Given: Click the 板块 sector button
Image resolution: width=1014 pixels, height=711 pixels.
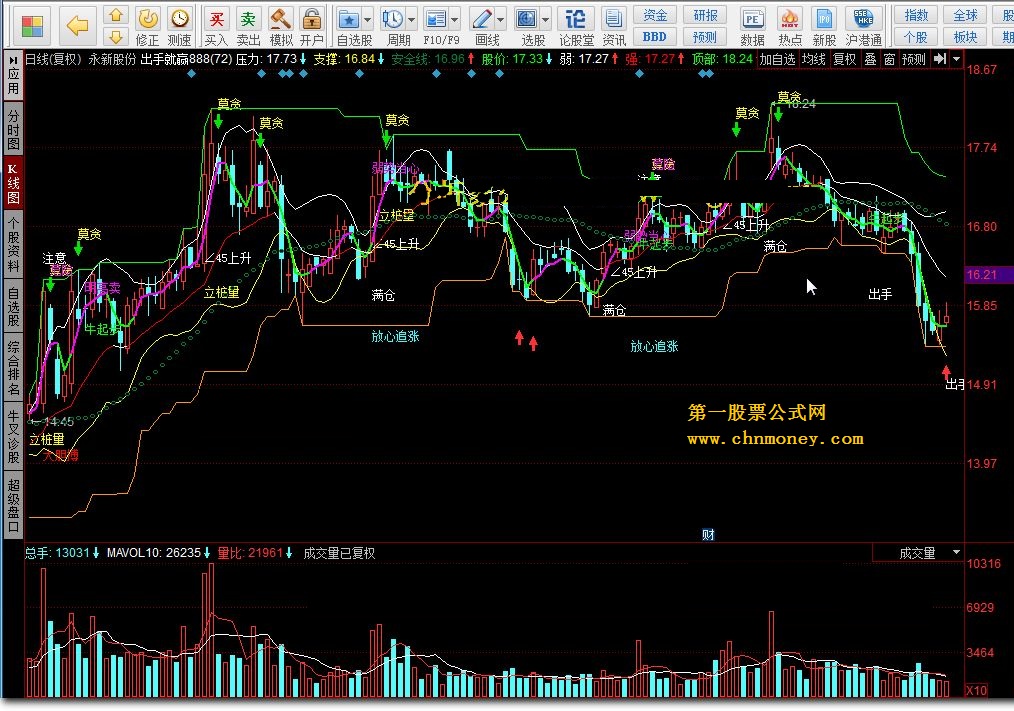Looking at the screenshot, I should point(965,37).
